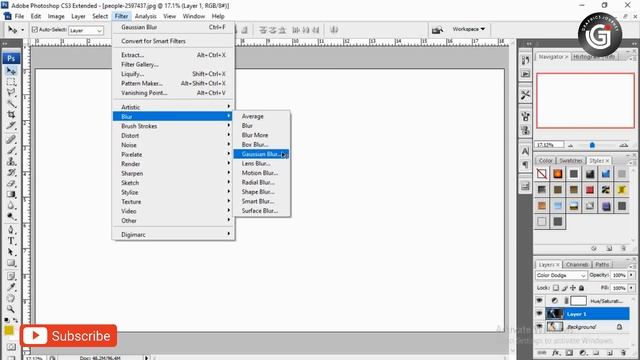640x360 pixels.
Task: Choose Motion Blur... from the submenu
Action: [261, 173]
